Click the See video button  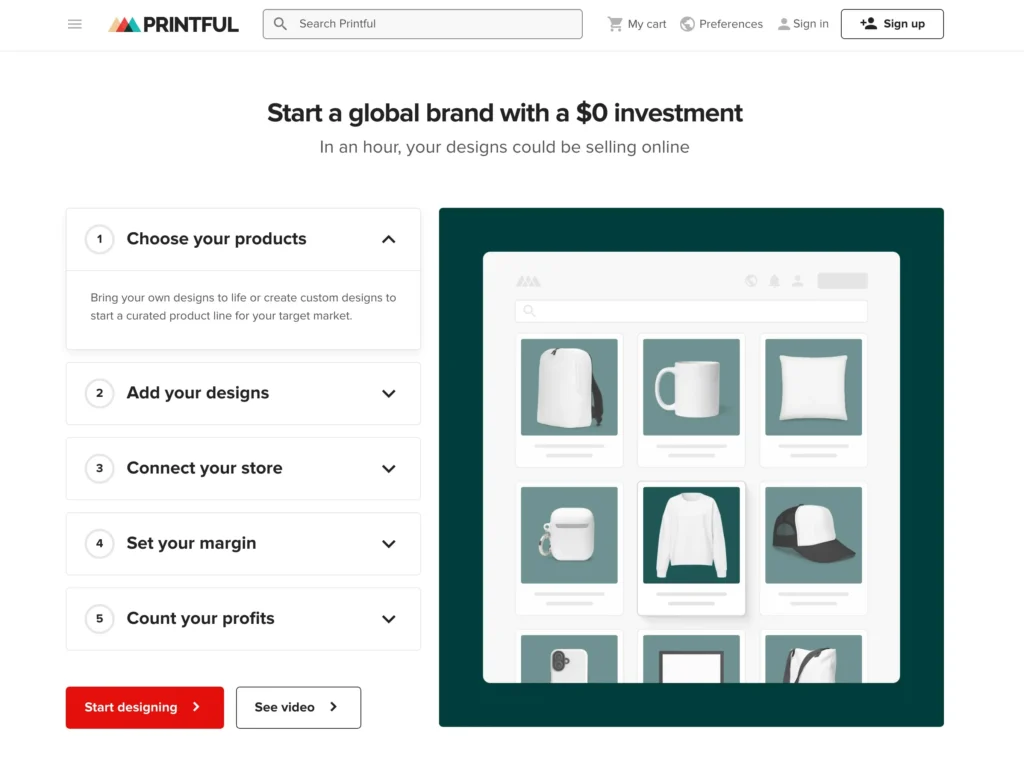(x=298, y=707)
